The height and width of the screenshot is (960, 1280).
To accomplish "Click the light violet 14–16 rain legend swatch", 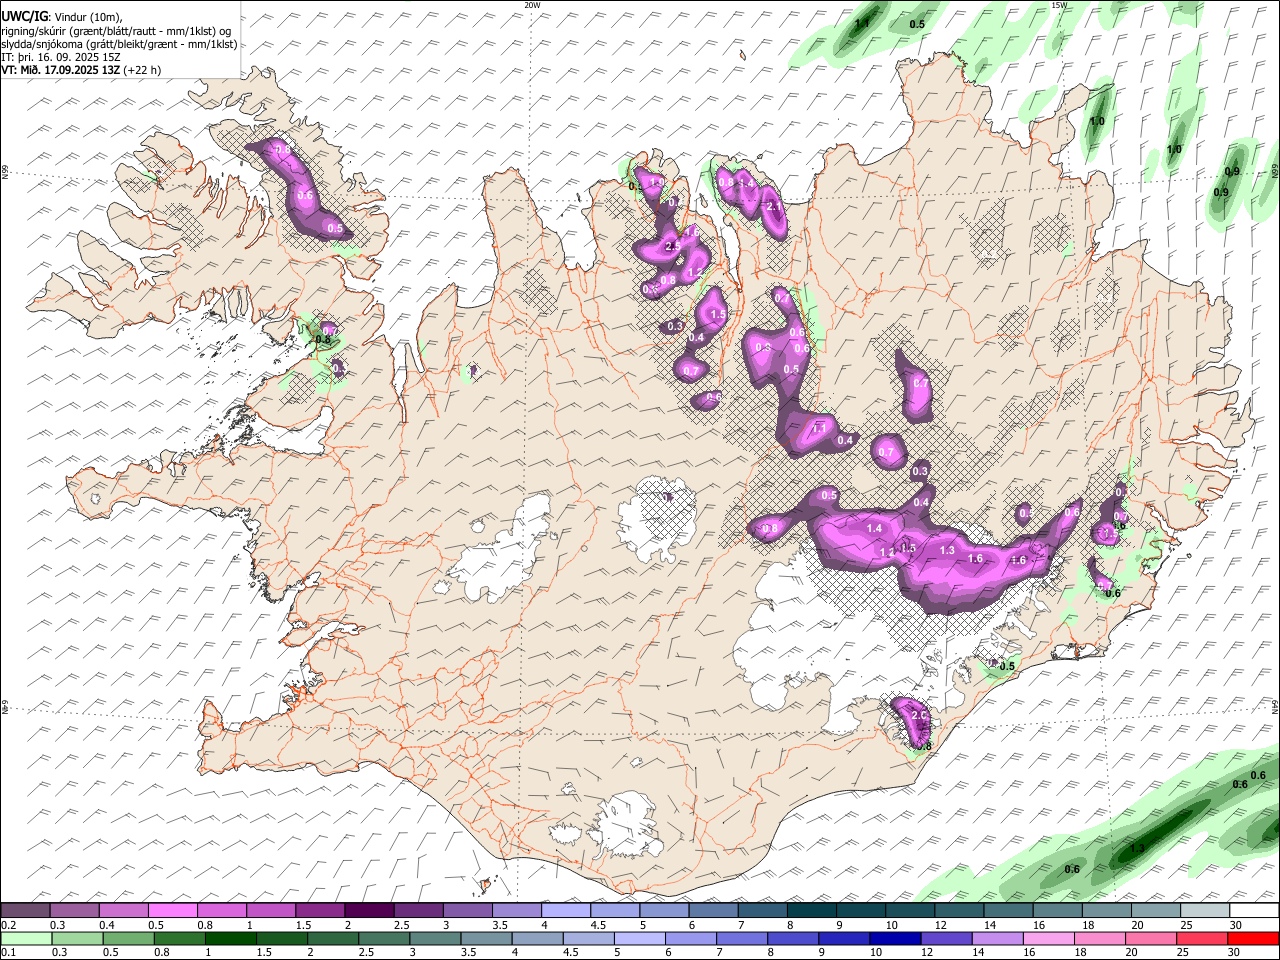I will point(997,938).
